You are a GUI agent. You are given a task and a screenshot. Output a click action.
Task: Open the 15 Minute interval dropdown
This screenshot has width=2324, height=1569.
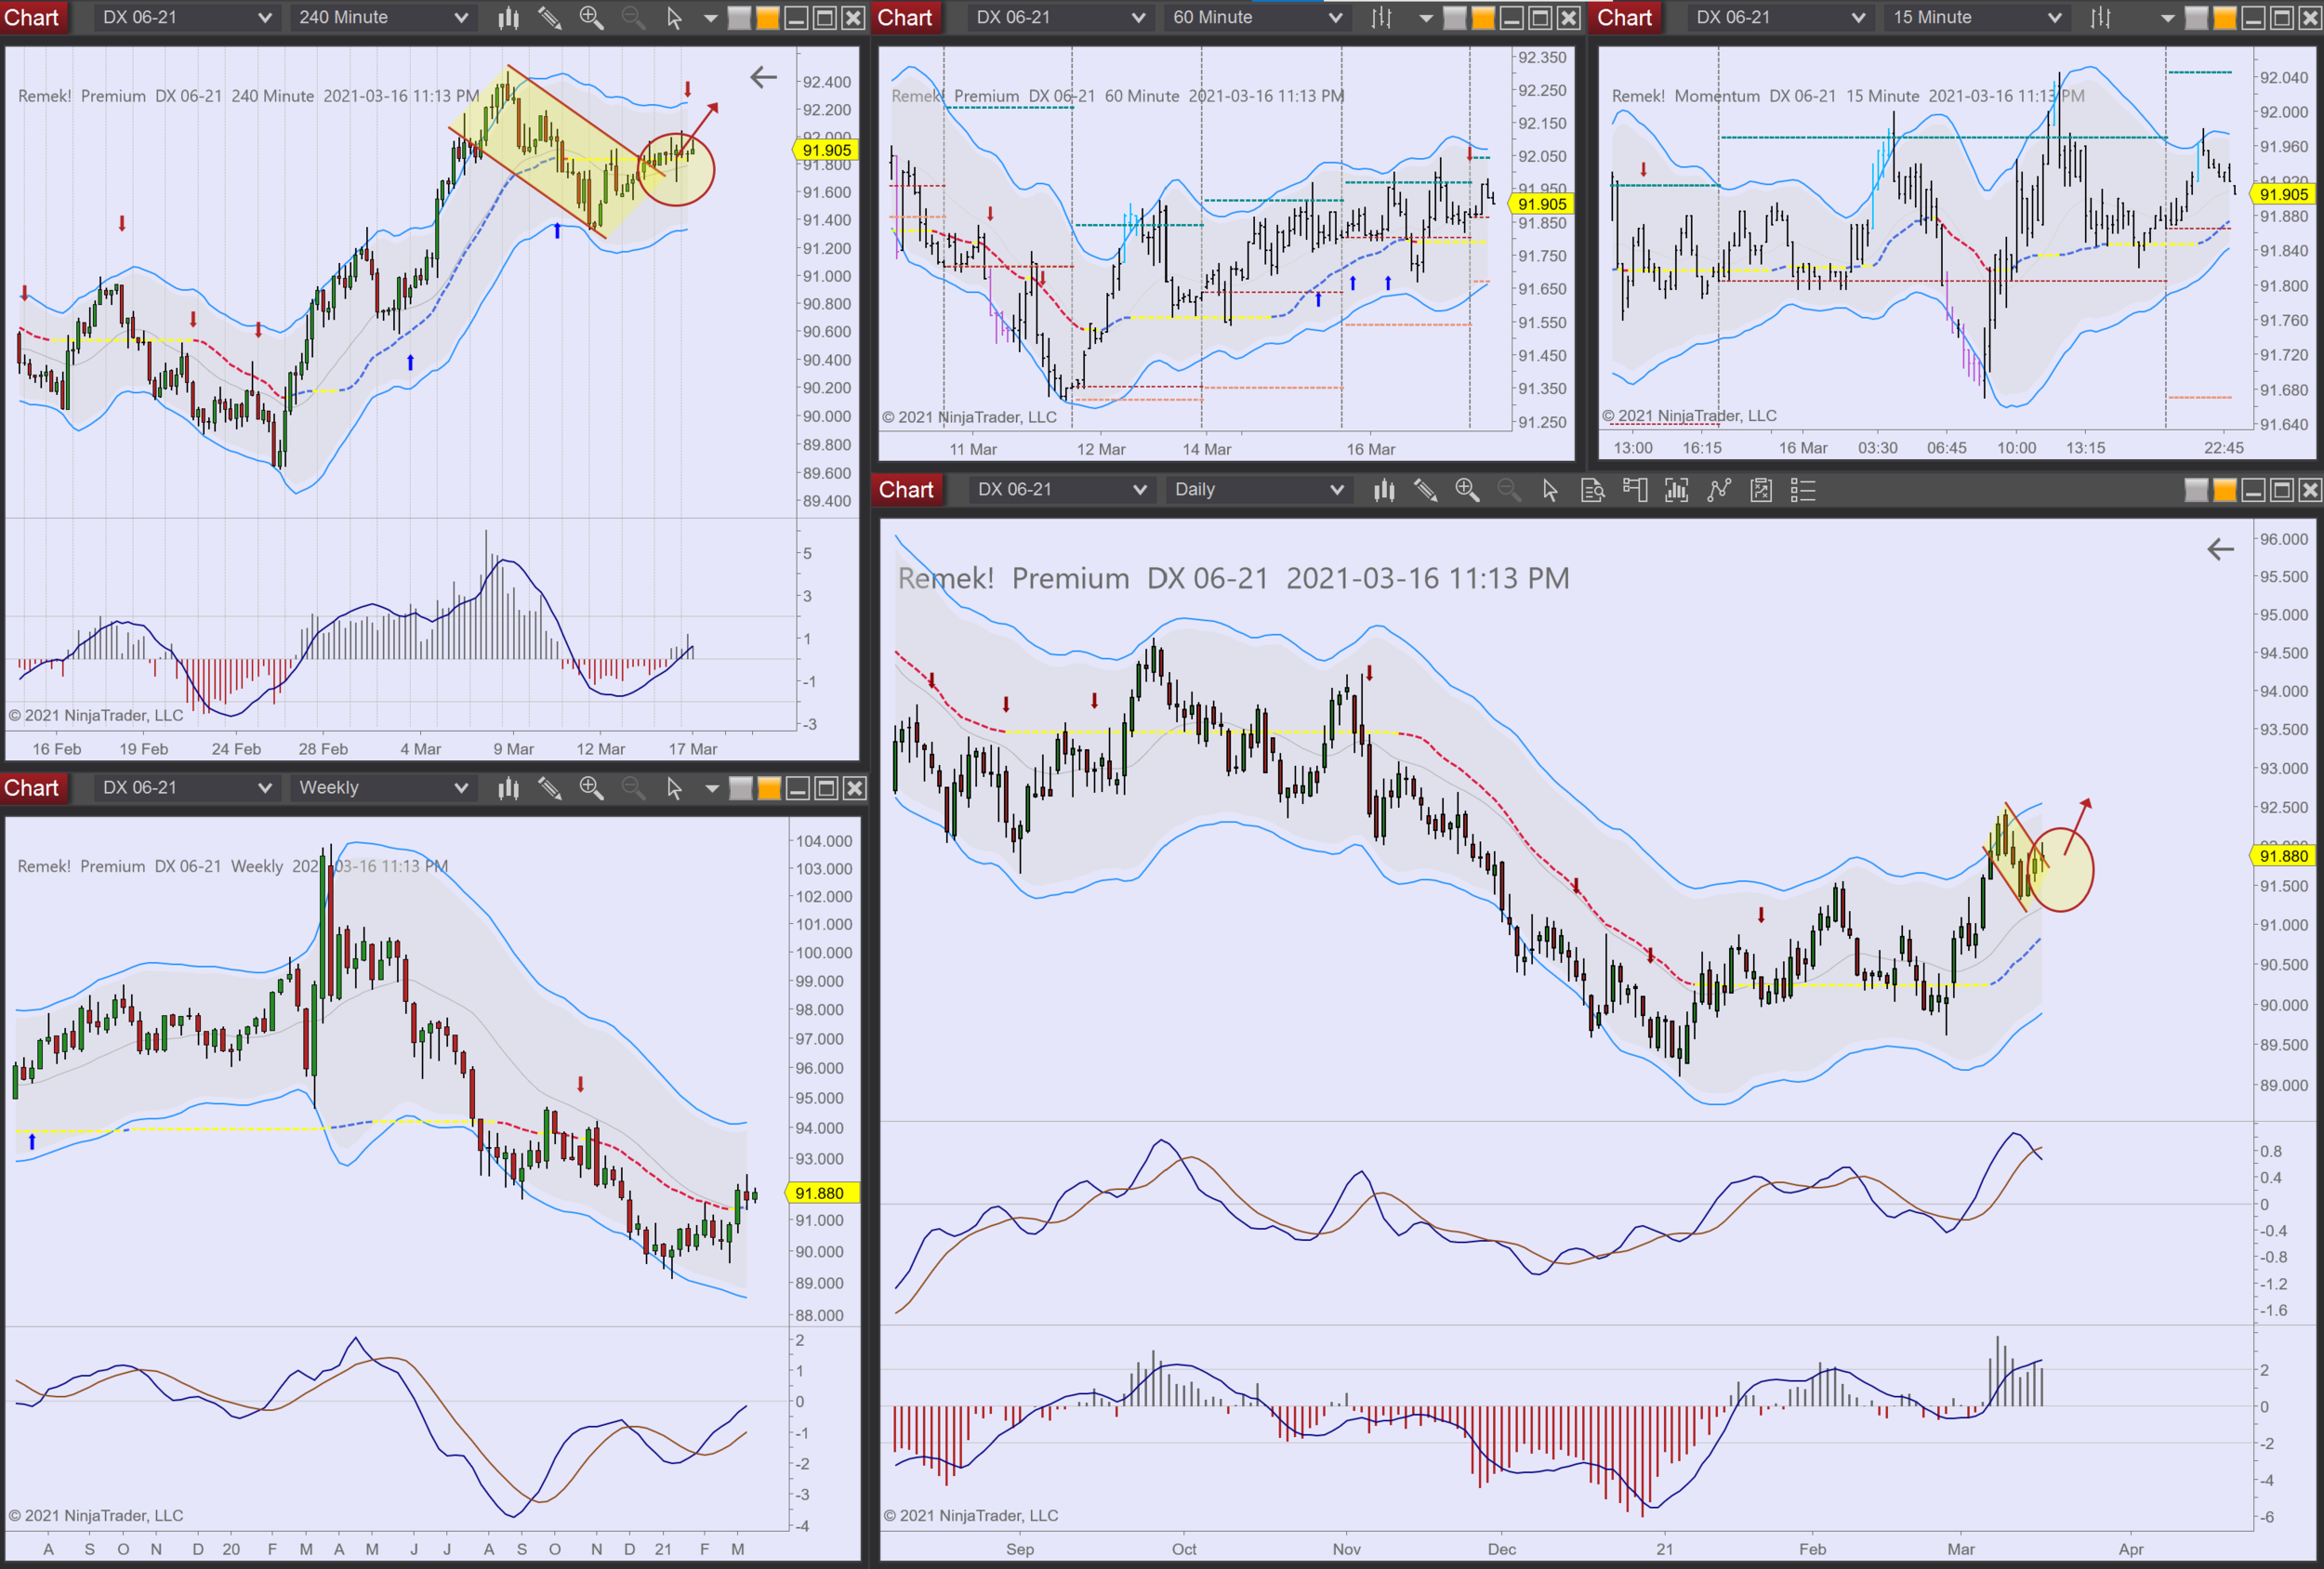coord(1977,18)
